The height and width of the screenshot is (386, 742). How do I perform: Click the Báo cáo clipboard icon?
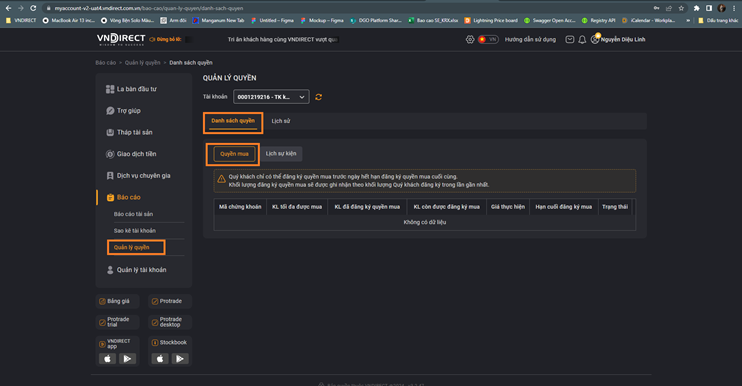coord(110,197)
